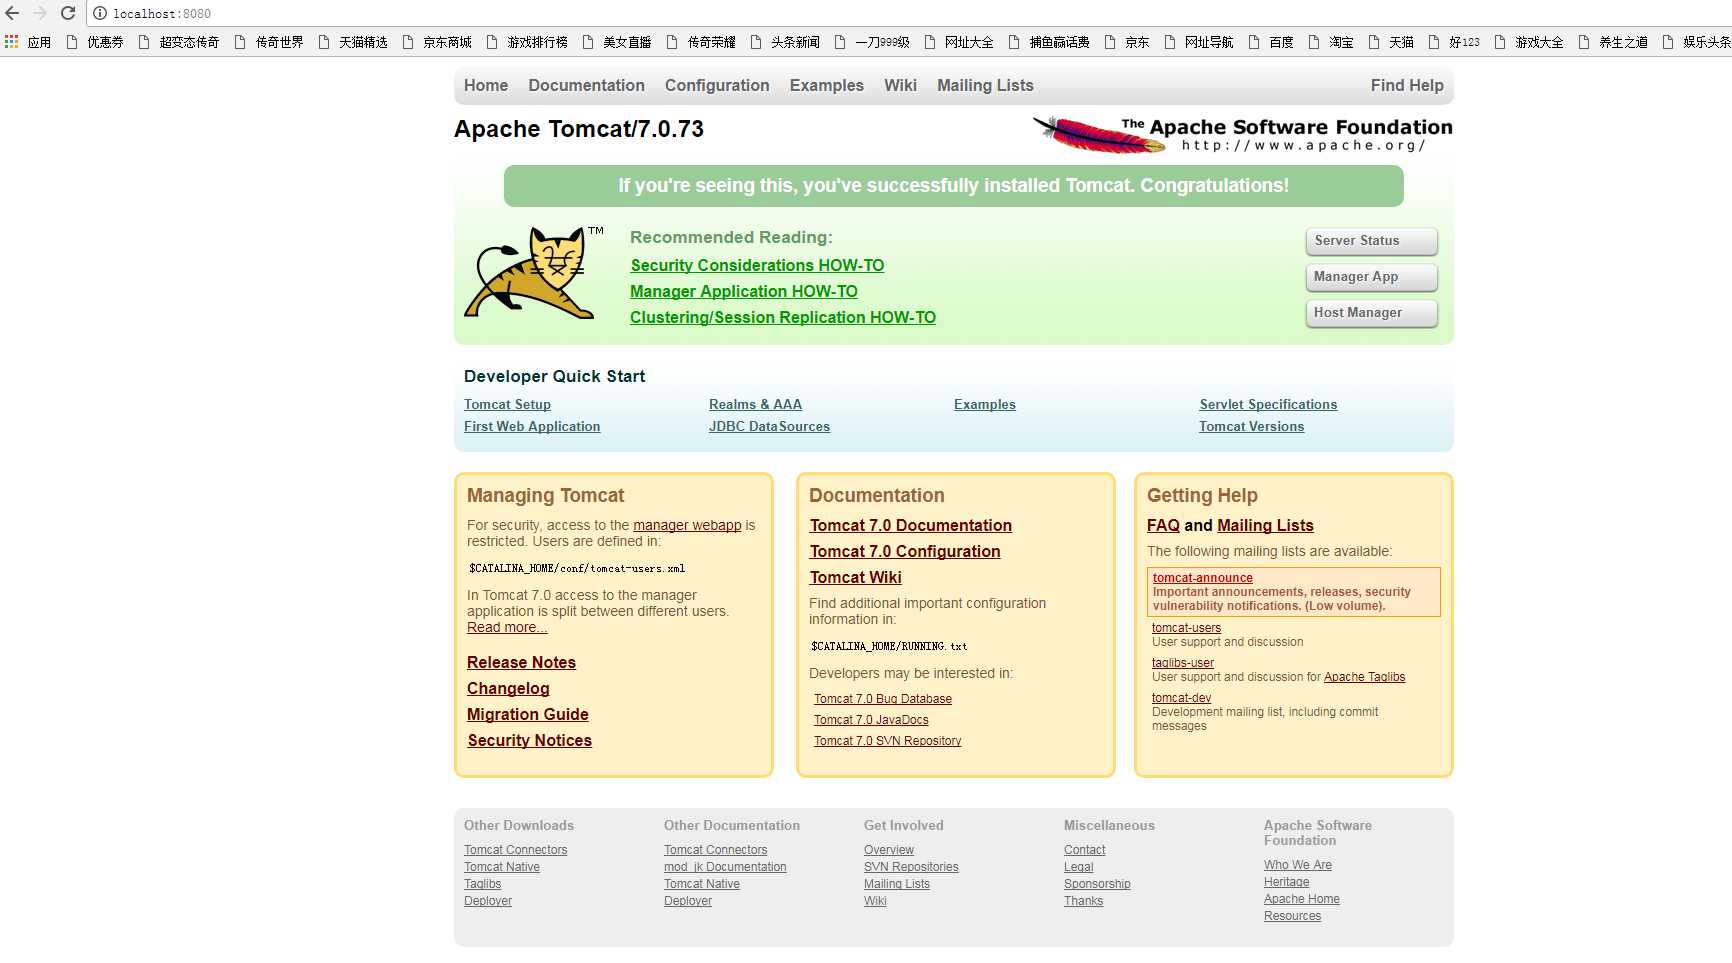Open the Changelog link
Viewport: 1732px width, 963px height.
pyautogui.click(x=508, y=688)
